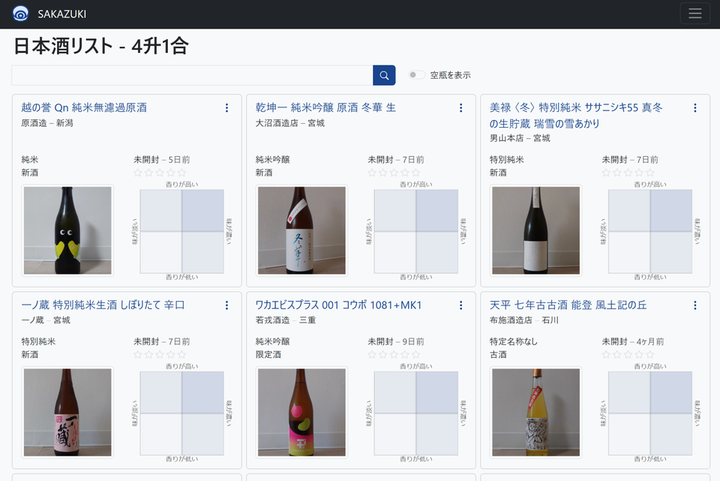Click the 男山本店 – 宮城 brewery text
720x481 pixels.
tap(520, 138)
